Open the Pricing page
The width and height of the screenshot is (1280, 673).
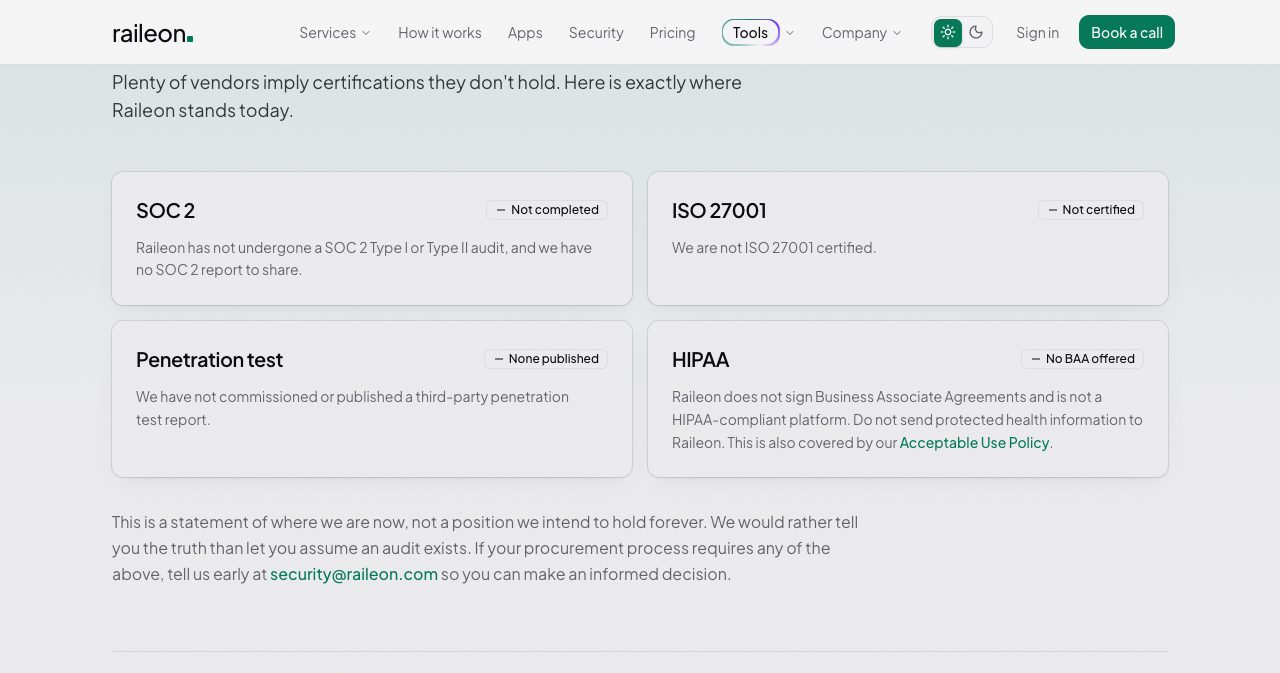coord(672,33)
